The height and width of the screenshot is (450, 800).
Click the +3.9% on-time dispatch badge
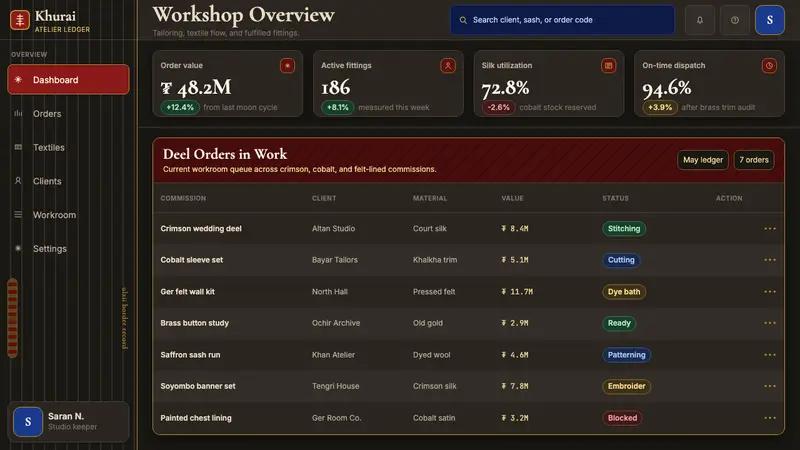click(660, 107)
